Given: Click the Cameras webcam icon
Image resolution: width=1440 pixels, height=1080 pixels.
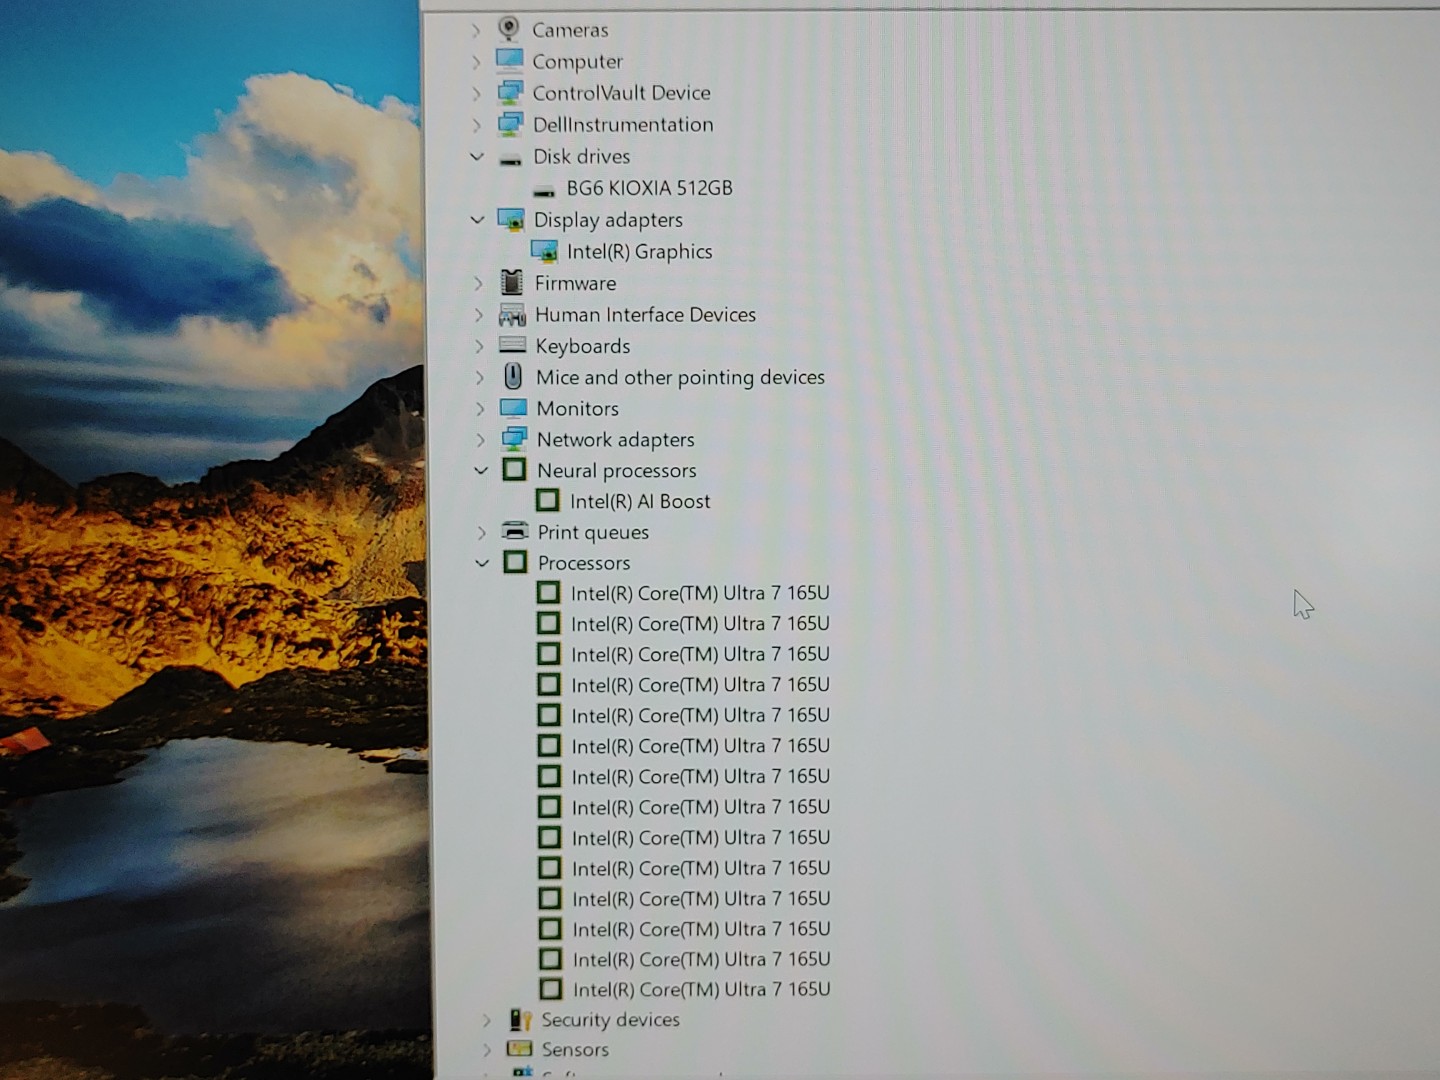Looking at the screenshot, I should 509,29.
